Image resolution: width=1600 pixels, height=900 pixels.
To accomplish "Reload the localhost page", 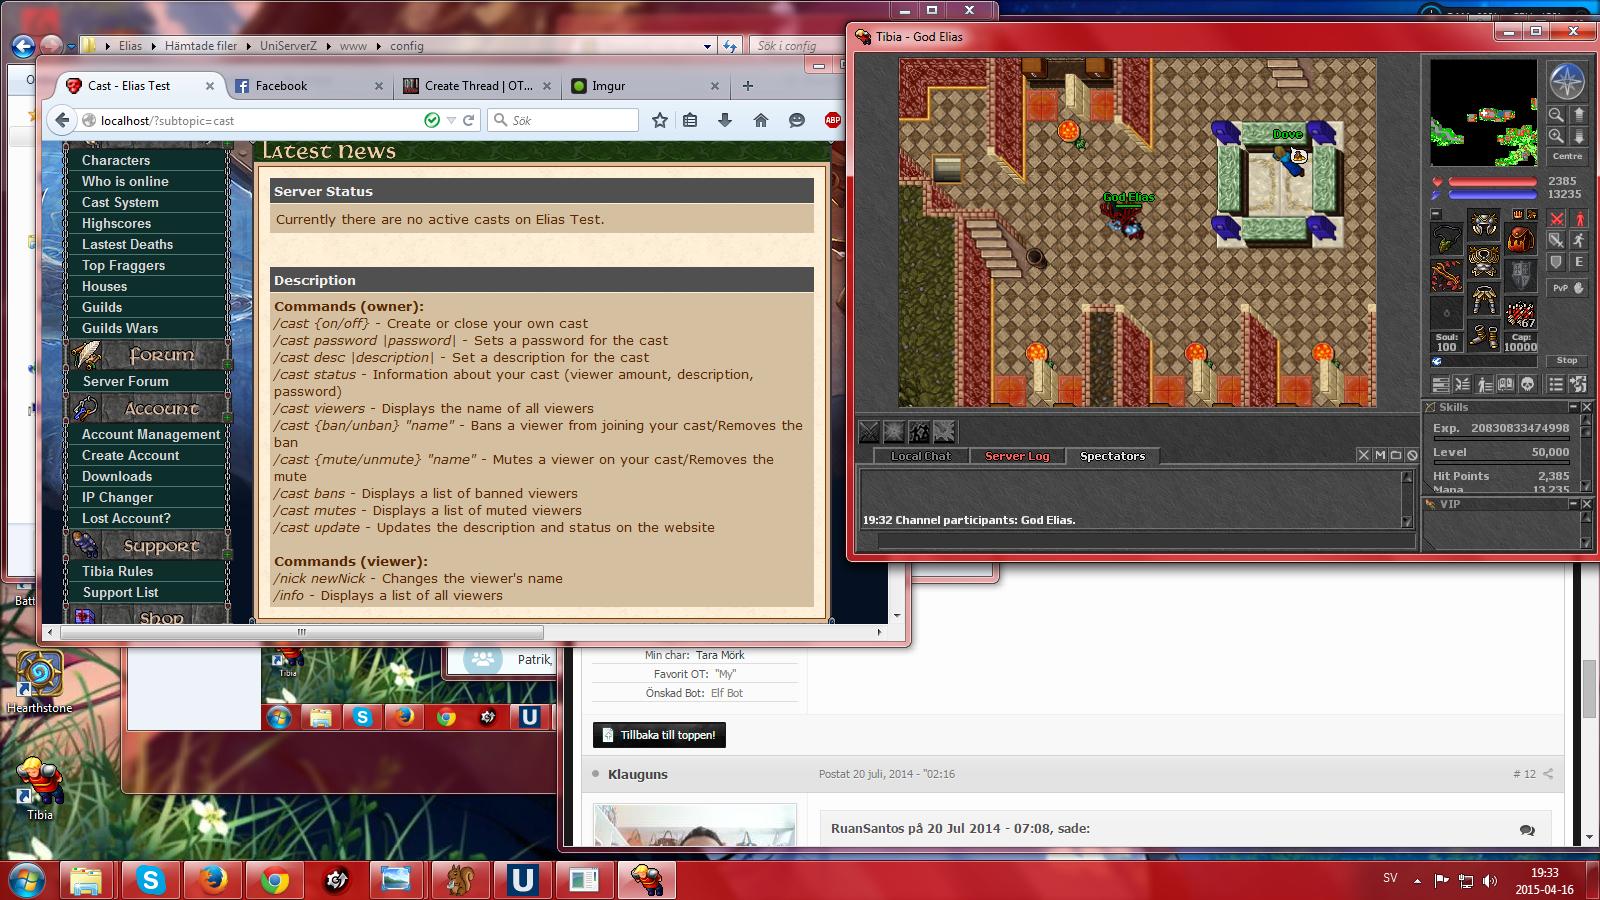I will point(469,120).
